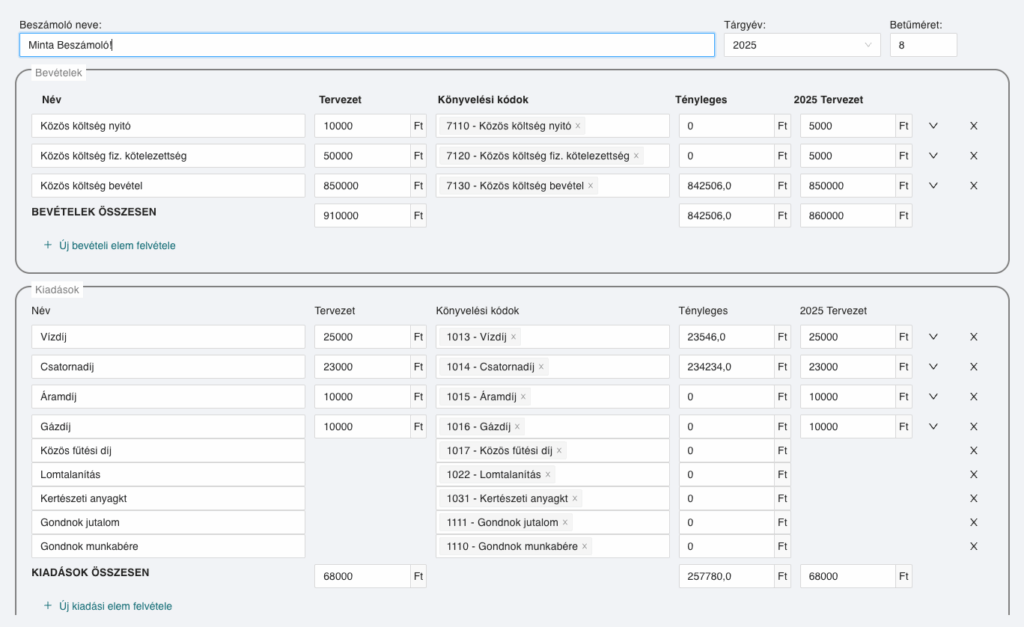Edit the Csatornadíj planned amount field
Screen dimensions: 1024x627
point(361,367)
